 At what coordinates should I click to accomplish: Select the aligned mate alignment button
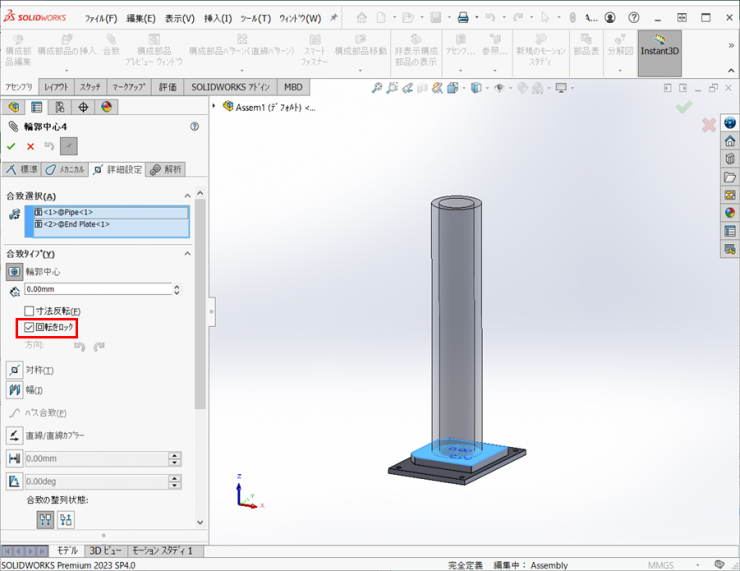tap(45, 519)
